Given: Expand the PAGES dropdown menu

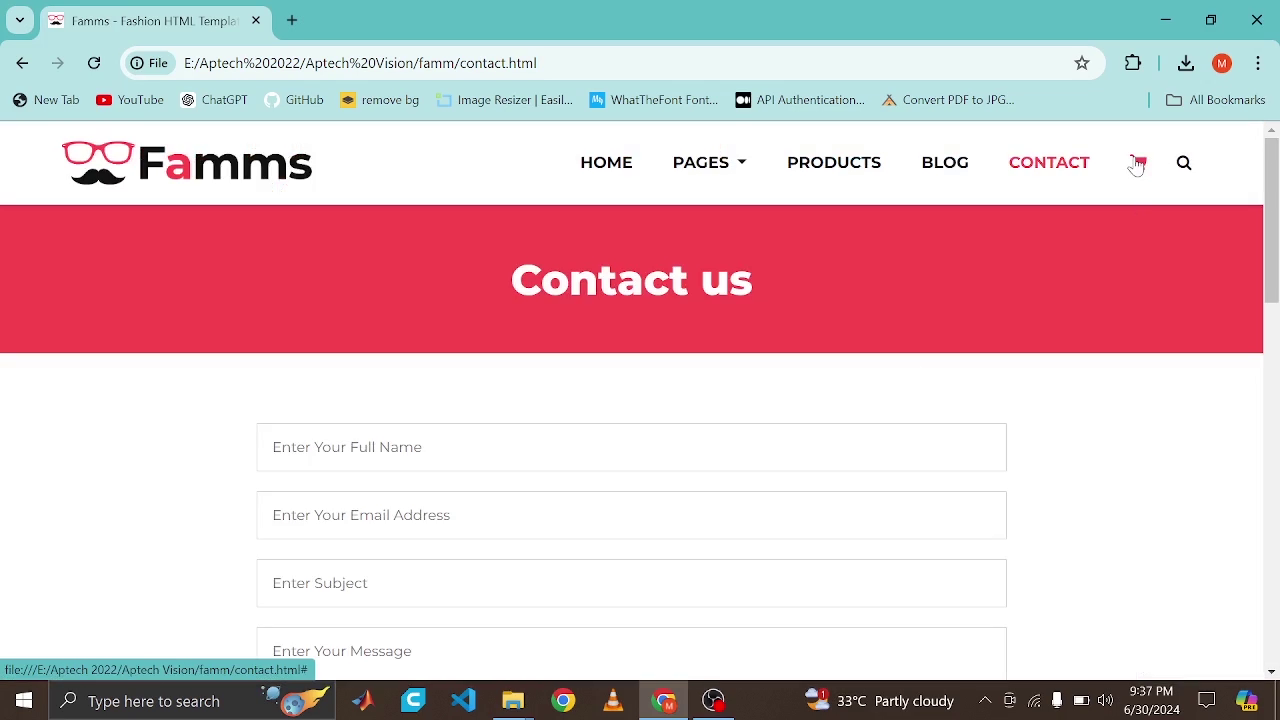Looking at the screenshot, I should point(709,162).
